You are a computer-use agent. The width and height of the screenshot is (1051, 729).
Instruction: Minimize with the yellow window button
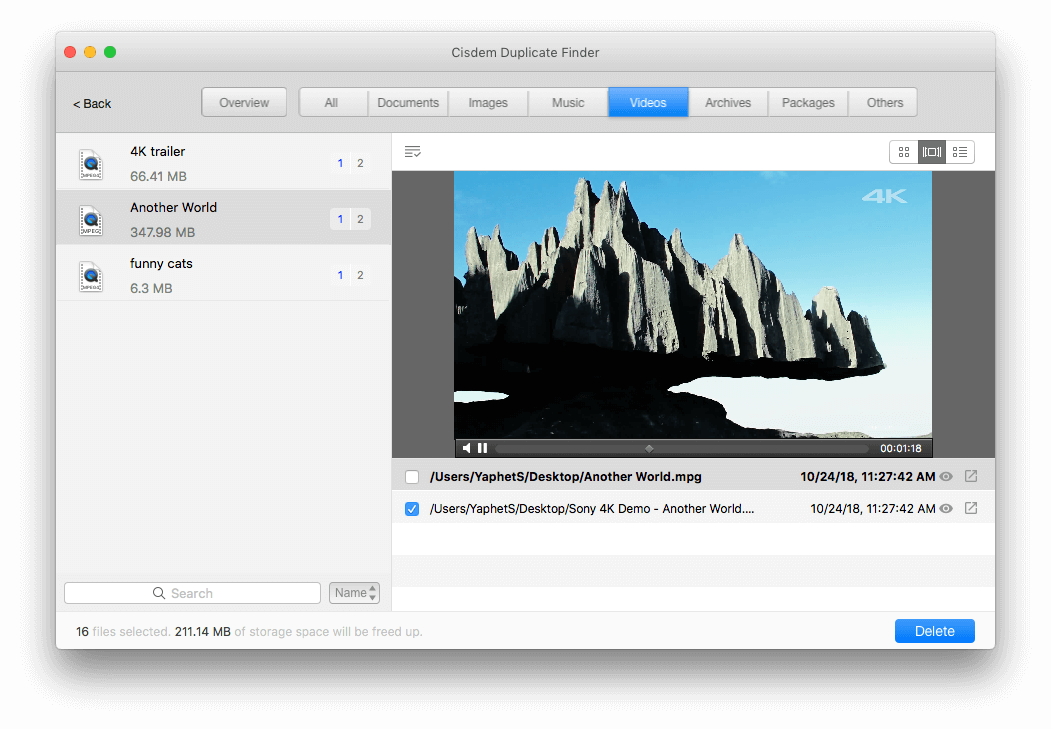pos(90,52)
